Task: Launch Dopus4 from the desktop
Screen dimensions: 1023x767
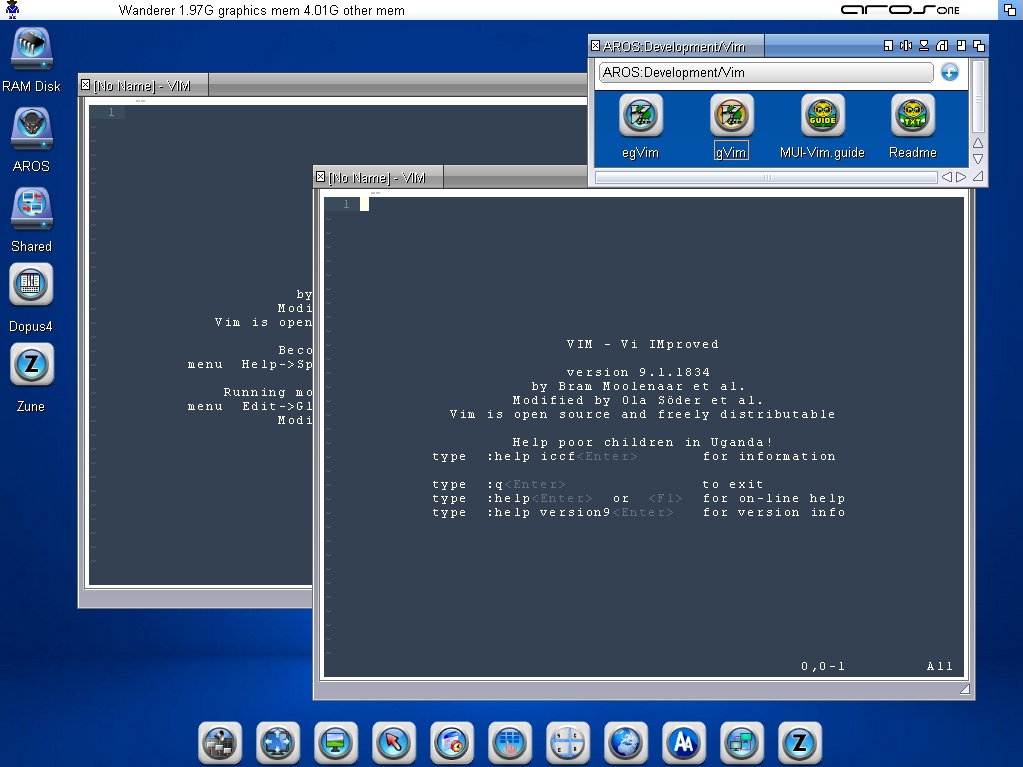Action: click(31, 287)
